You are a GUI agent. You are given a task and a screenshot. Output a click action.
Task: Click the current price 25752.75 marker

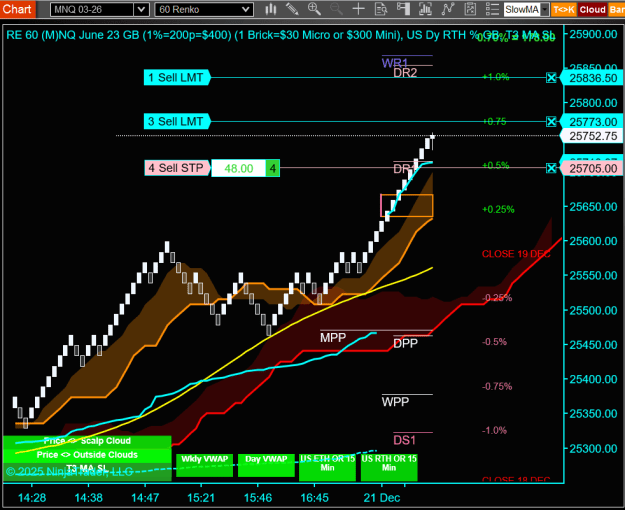pyautogui.click(x=593, y=136)
